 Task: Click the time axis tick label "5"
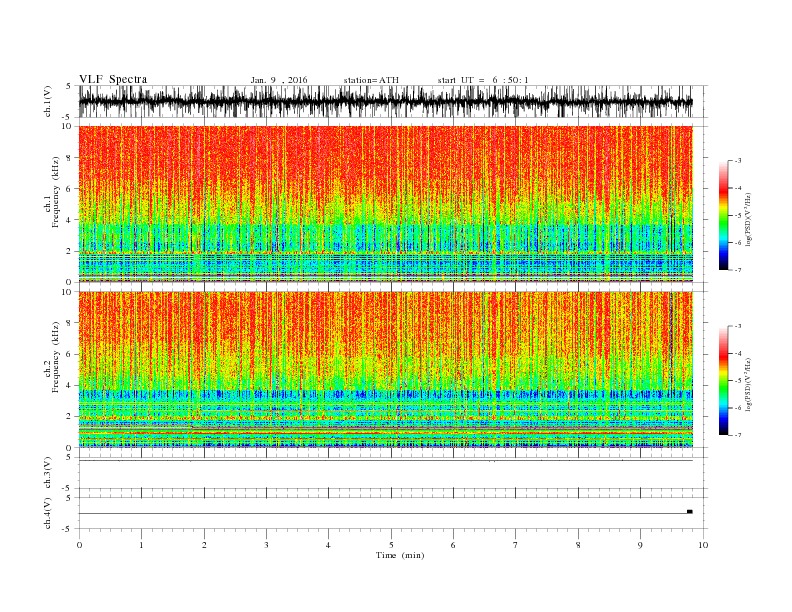point(391,545)
